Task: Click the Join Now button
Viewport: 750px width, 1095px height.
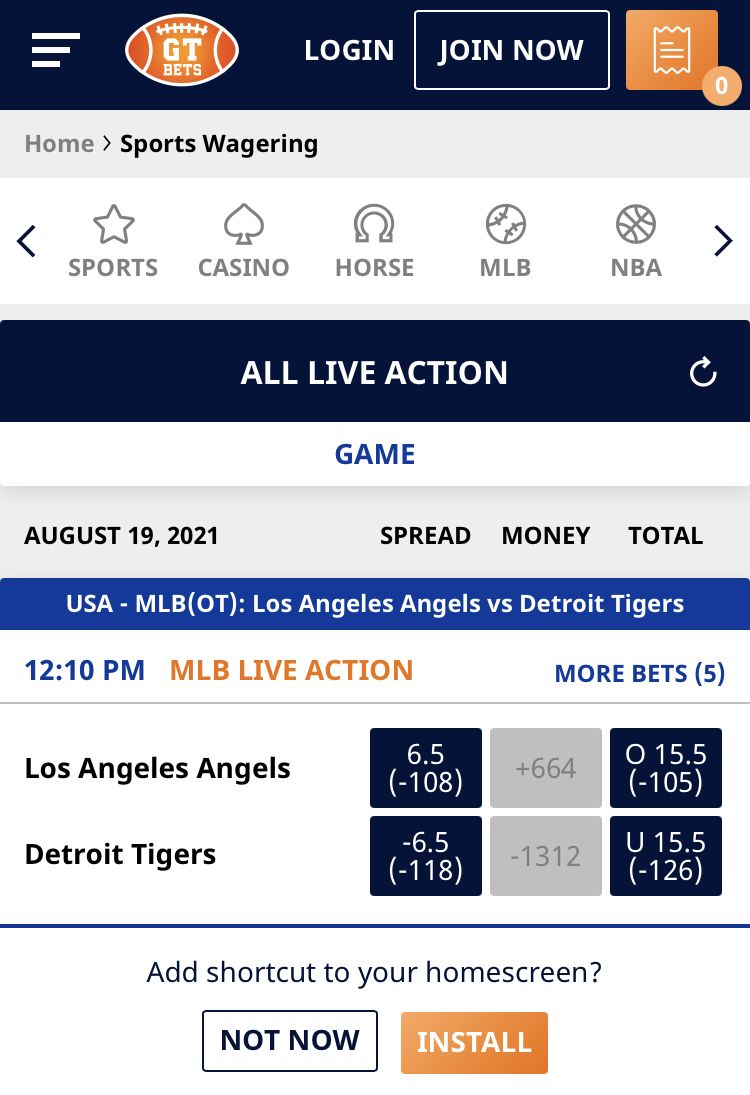Action: click(512, 50)
